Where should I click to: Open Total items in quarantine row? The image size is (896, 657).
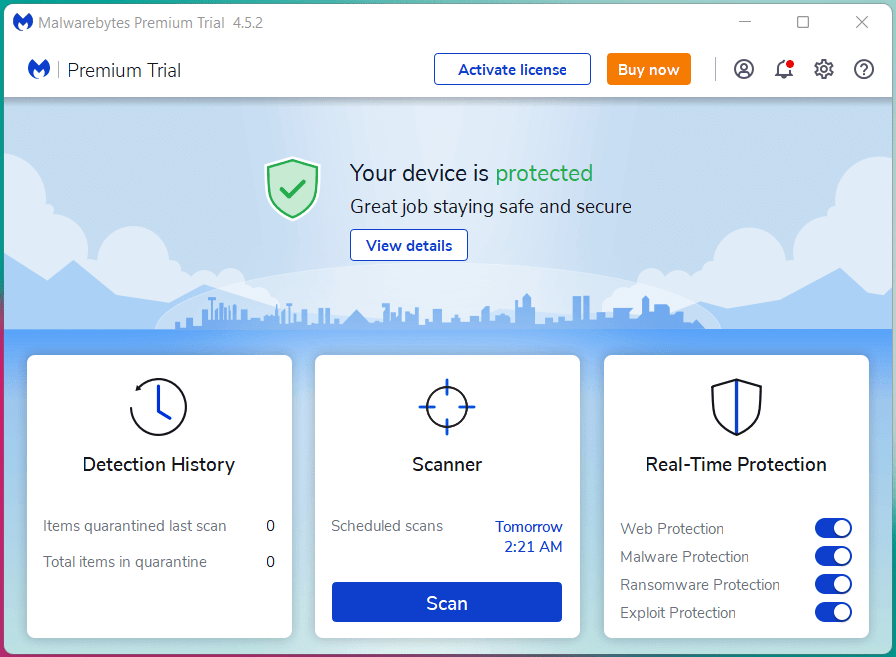coord(159,562)
